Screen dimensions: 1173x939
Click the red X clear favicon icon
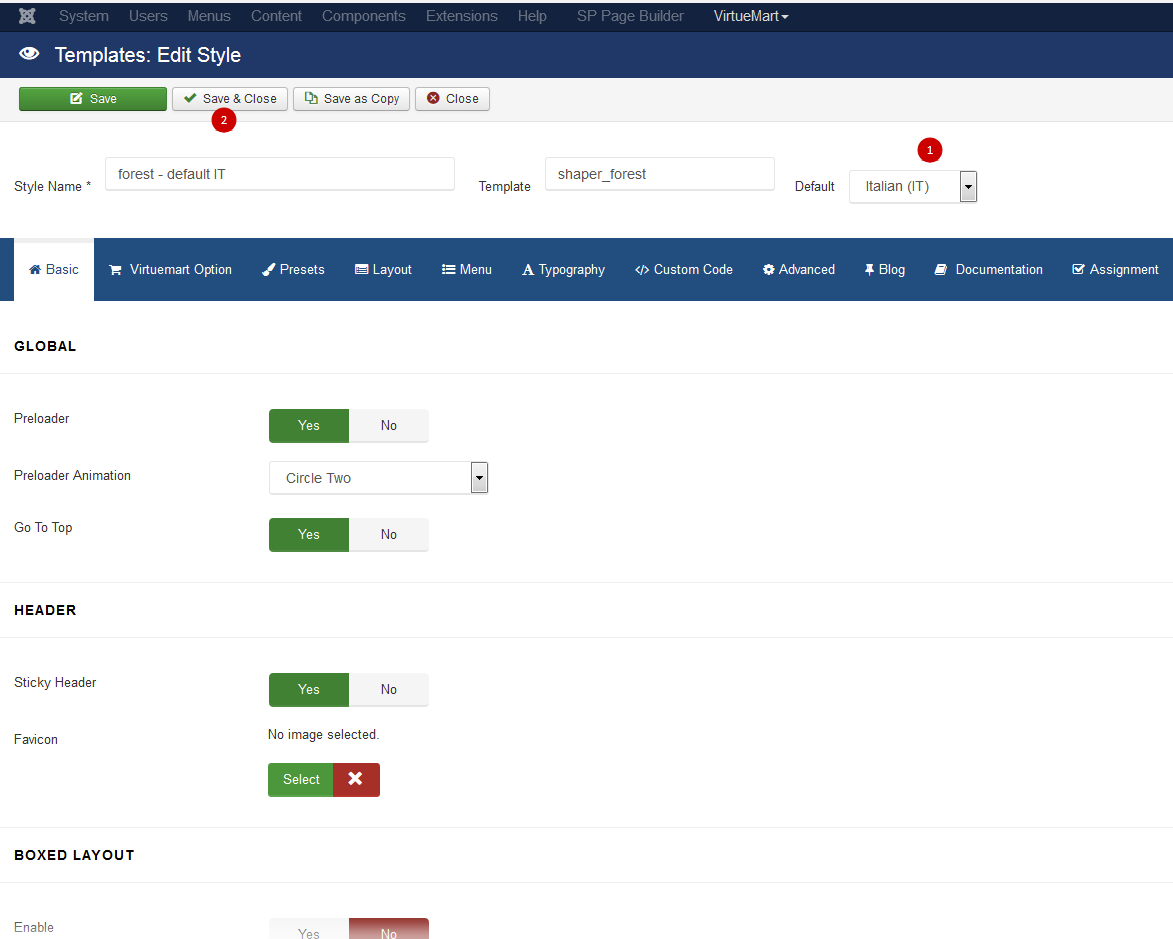(355, 779)
